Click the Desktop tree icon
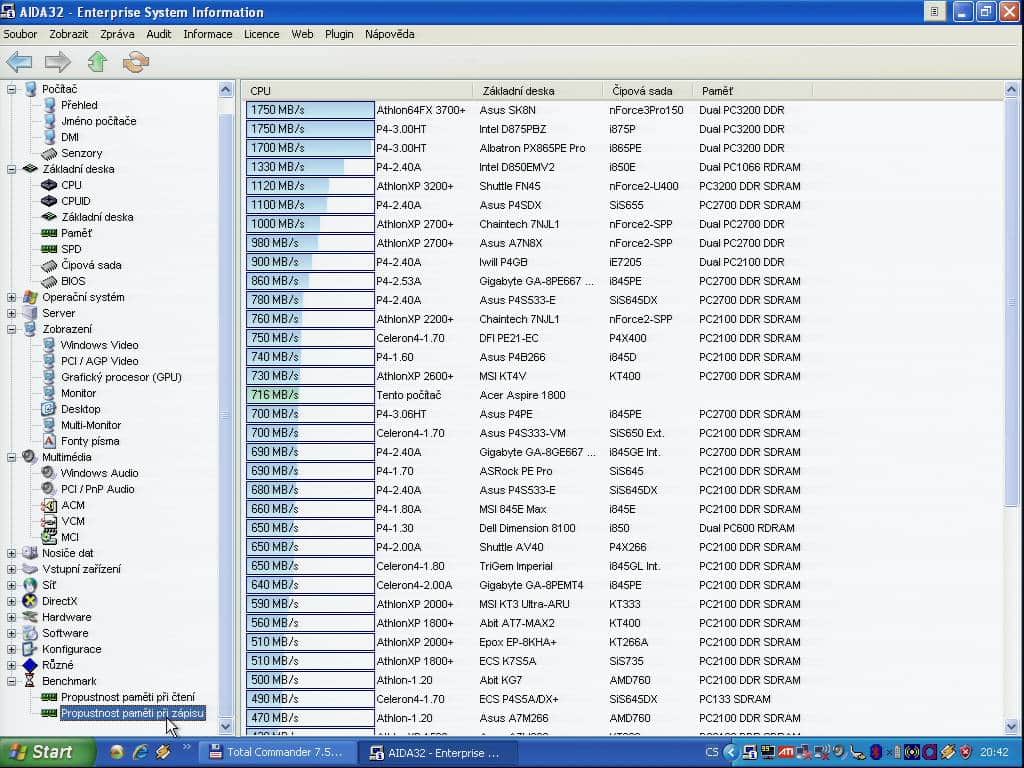1024x768 pixels. coord(49,409)
